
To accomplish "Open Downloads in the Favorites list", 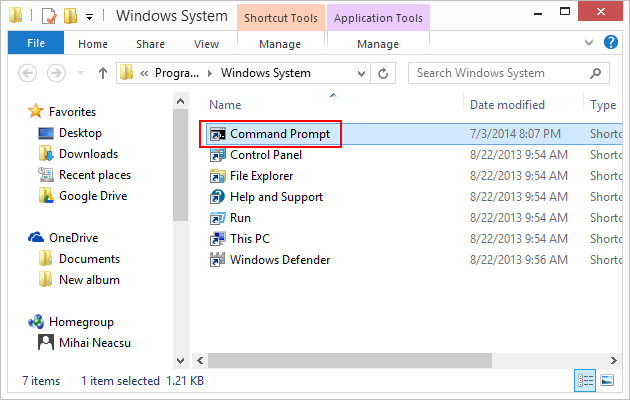I will (x=88, y=154).
